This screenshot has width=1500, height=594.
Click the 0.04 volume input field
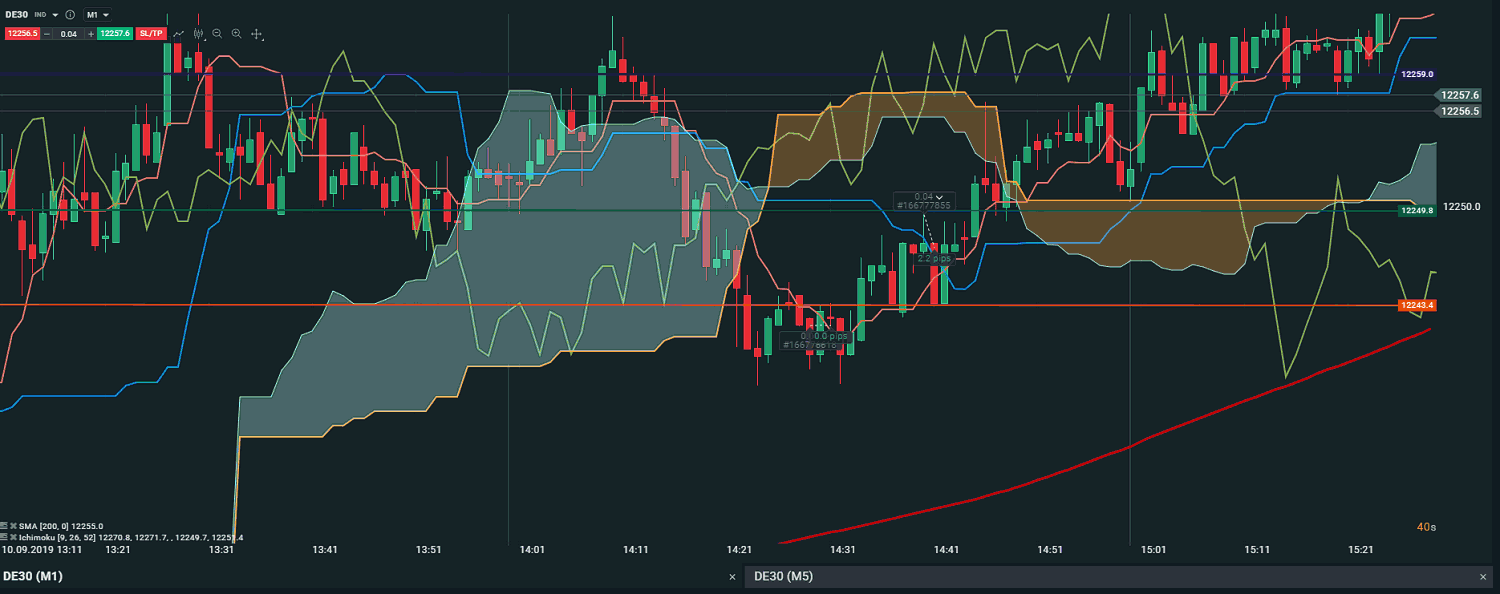click(68, 34)
